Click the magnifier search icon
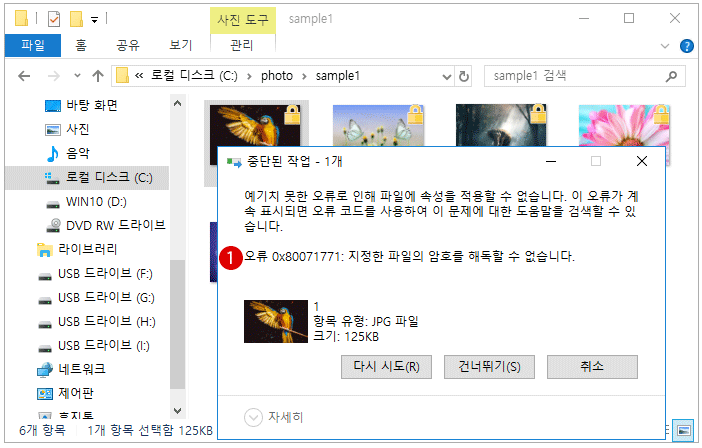Screen dimensions: 702x448 671,76
